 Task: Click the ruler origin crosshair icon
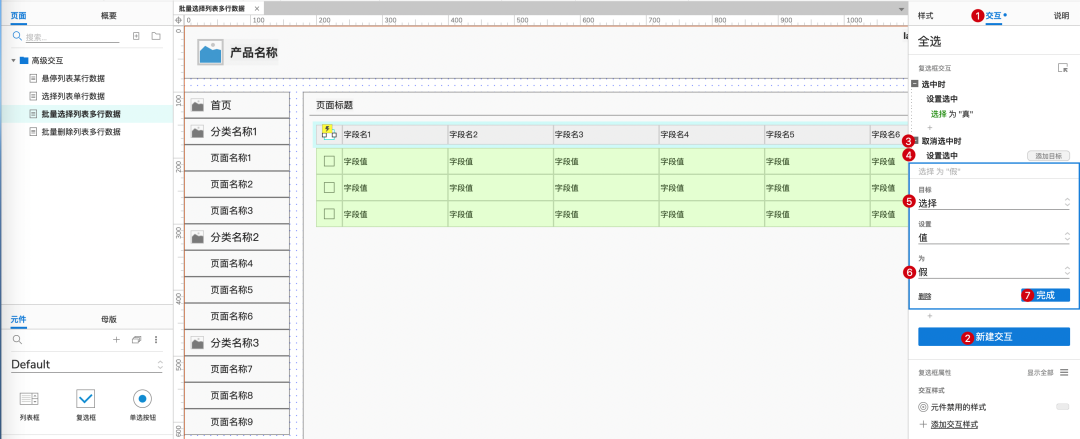179,21
